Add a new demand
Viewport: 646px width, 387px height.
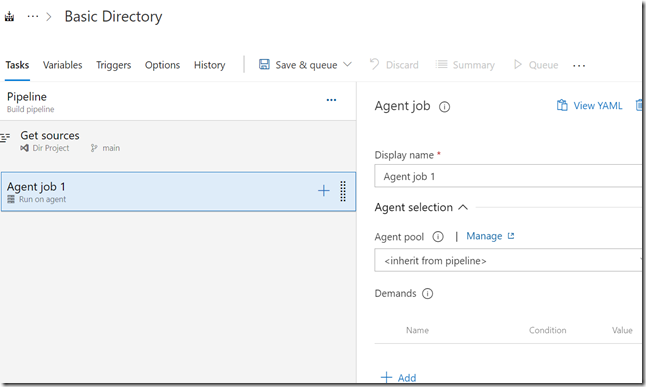(398, 377)
